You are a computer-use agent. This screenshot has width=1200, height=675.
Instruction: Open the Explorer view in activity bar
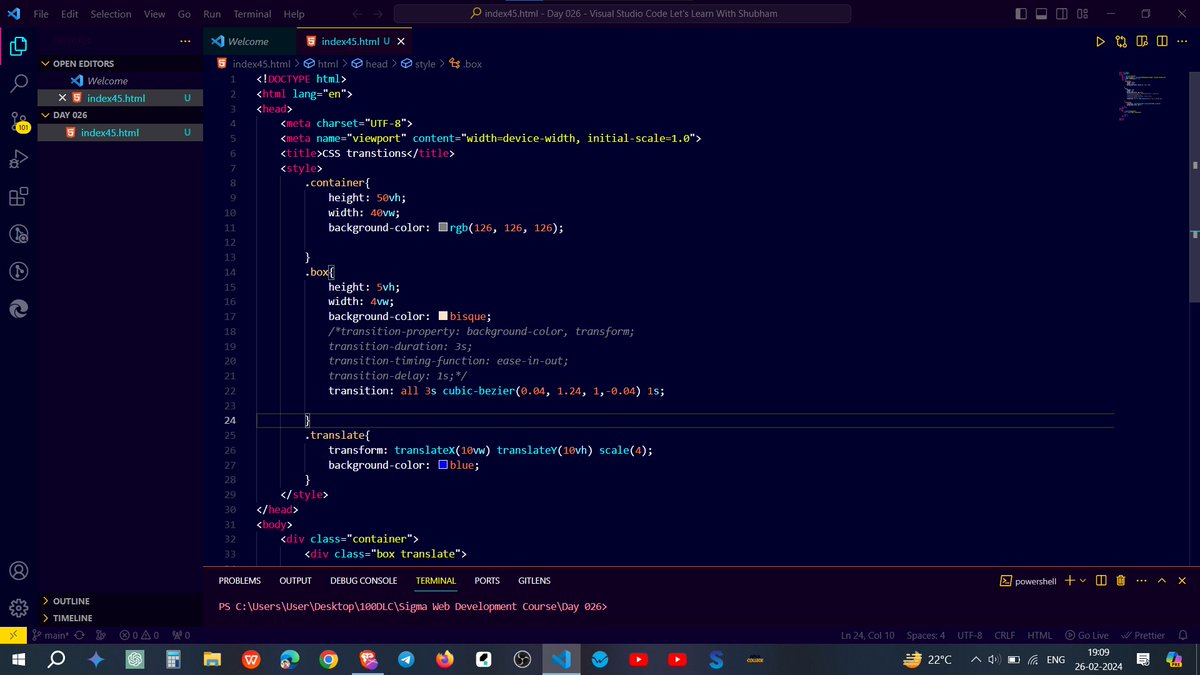tap(19, 47)
